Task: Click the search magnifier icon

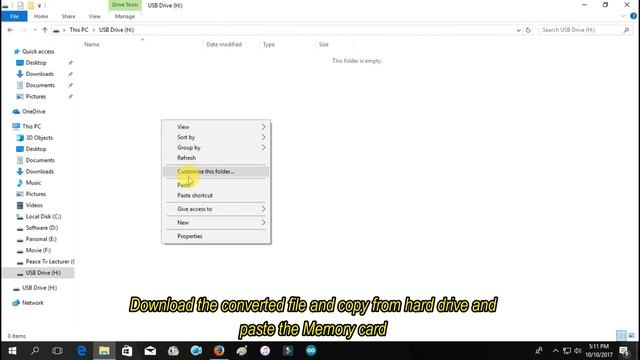Action: tap(626, 30)
